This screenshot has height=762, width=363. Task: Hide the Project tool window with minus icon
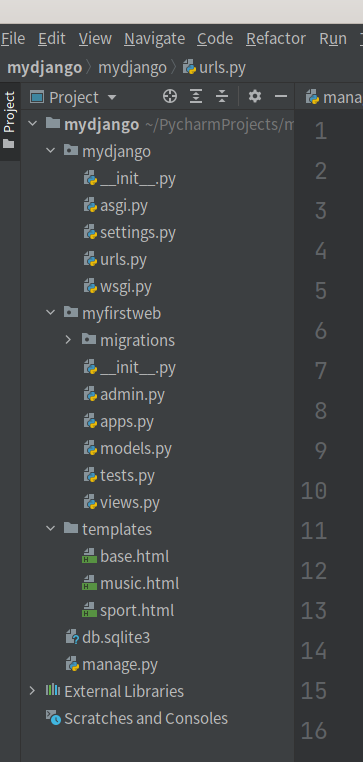point(281,96)
